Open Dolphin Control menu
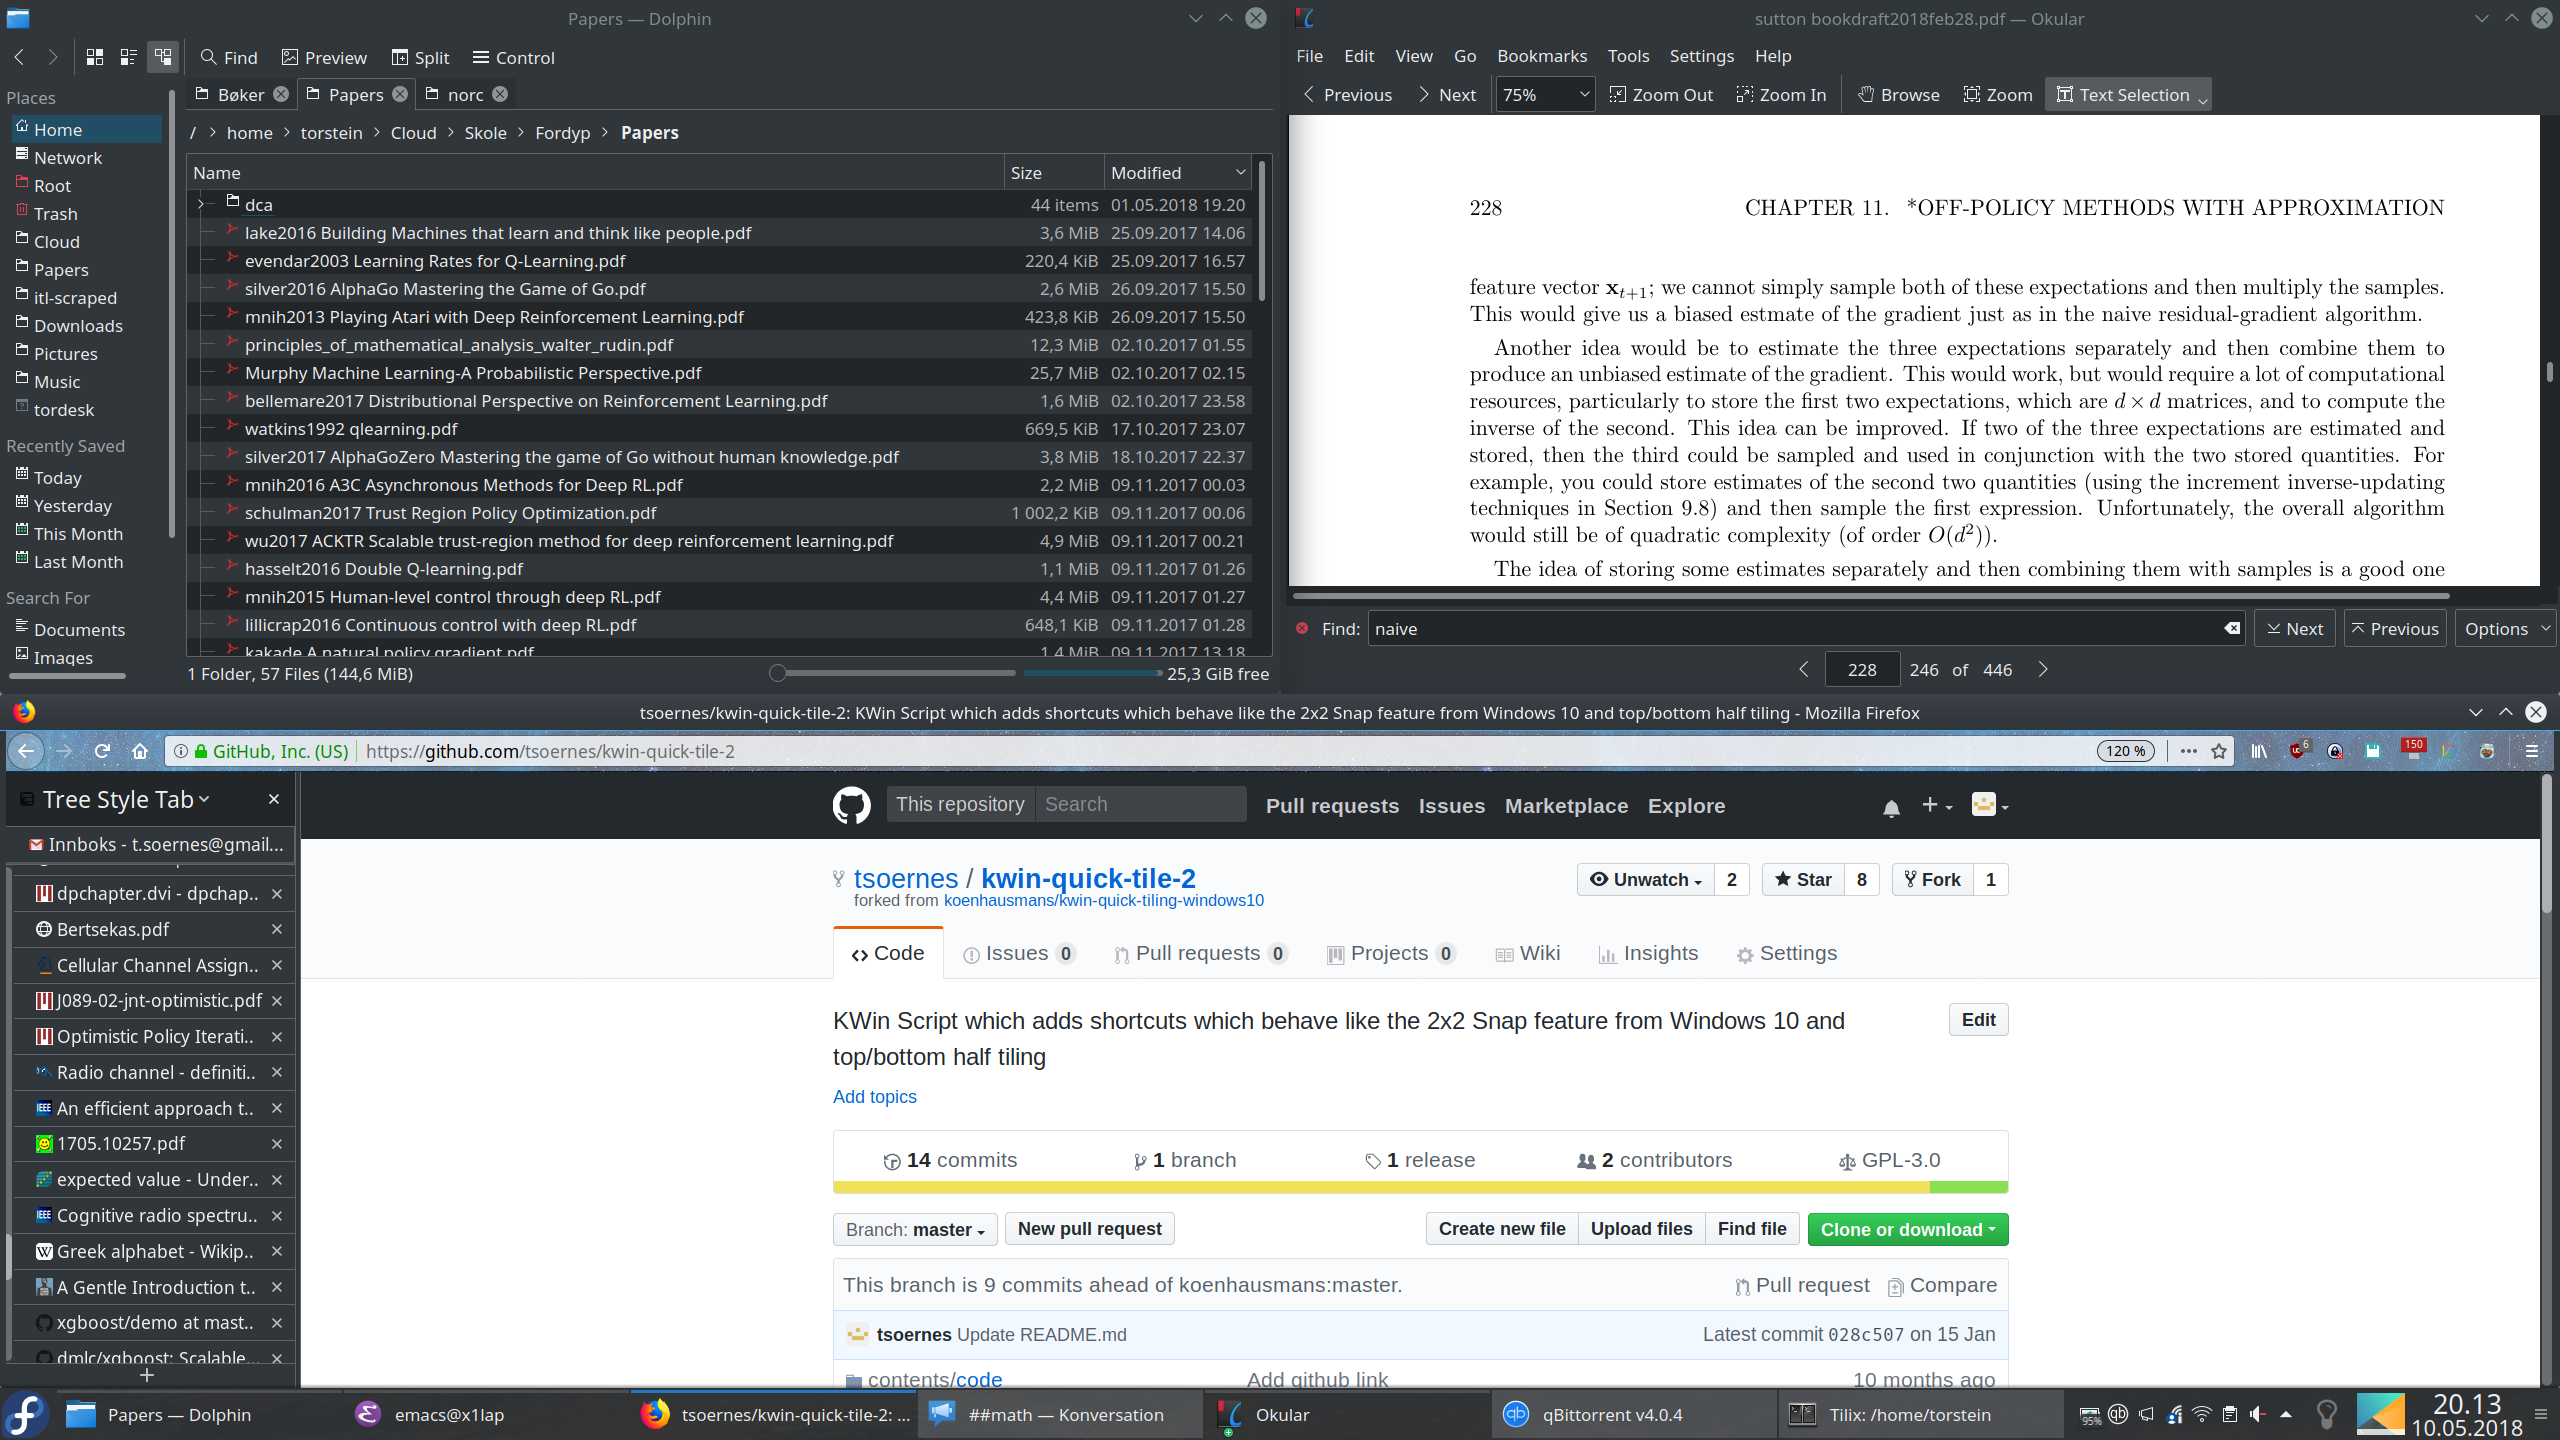This screenshot has width=2560, height=1440. (x=513, y=57)
